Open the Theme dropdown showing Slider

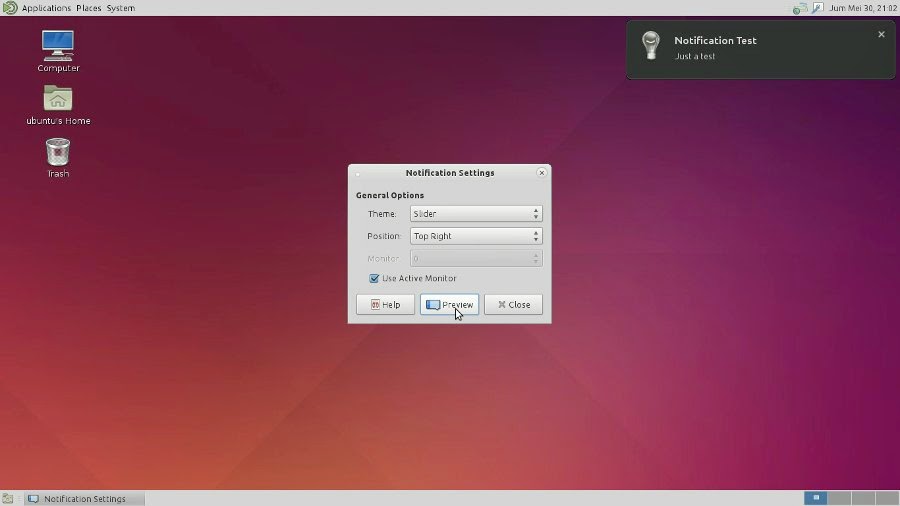click(x=476, y=213)
